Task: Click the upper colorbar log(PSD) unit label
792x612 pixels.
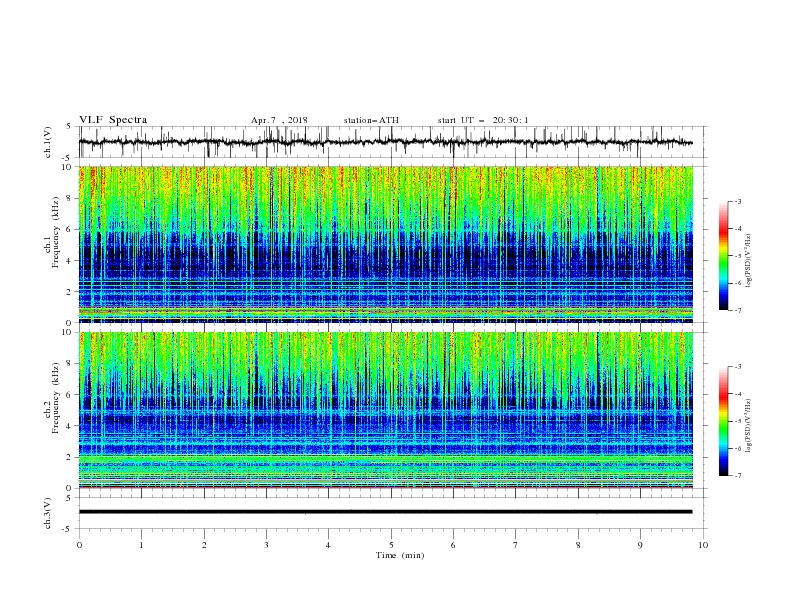Action: click(749, 261)
